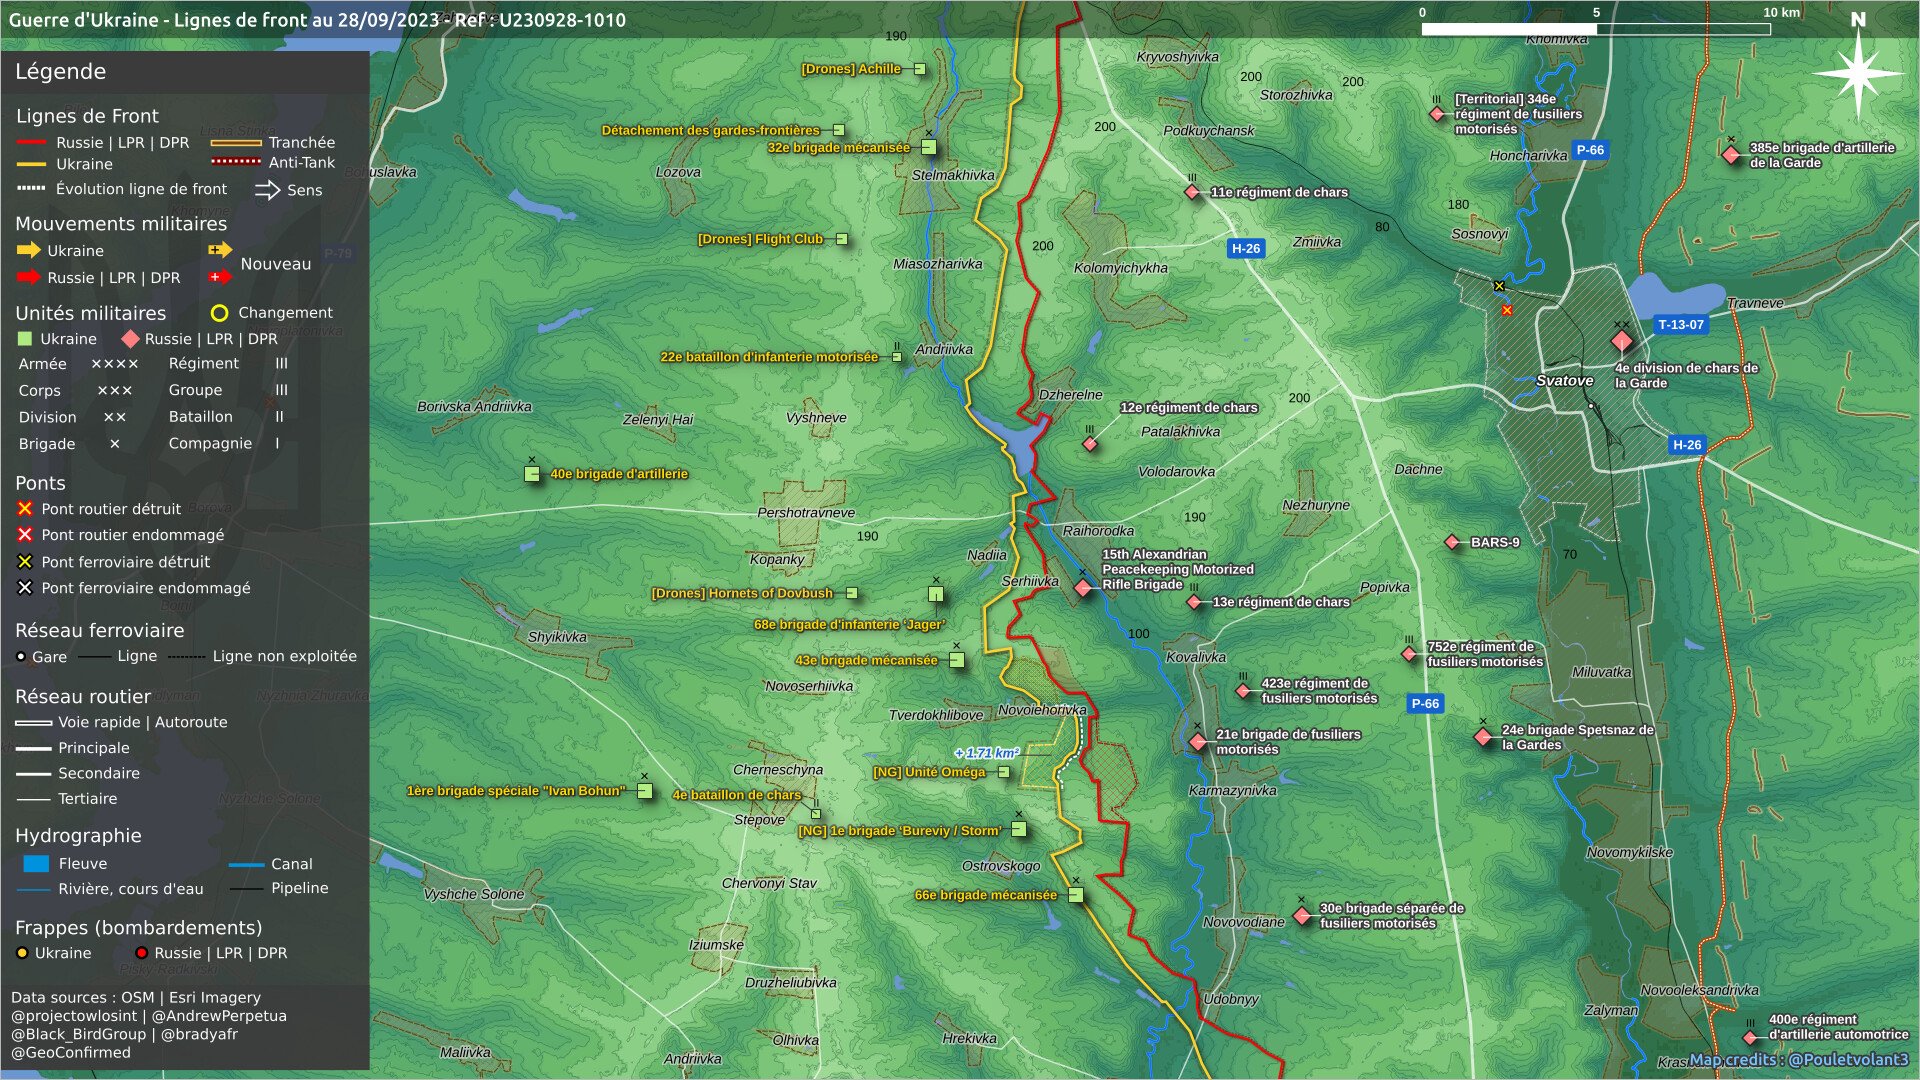Select the 22e bataillon d'infanterie motorisée marker
1920x1080 pixels.
pos(896,357)
